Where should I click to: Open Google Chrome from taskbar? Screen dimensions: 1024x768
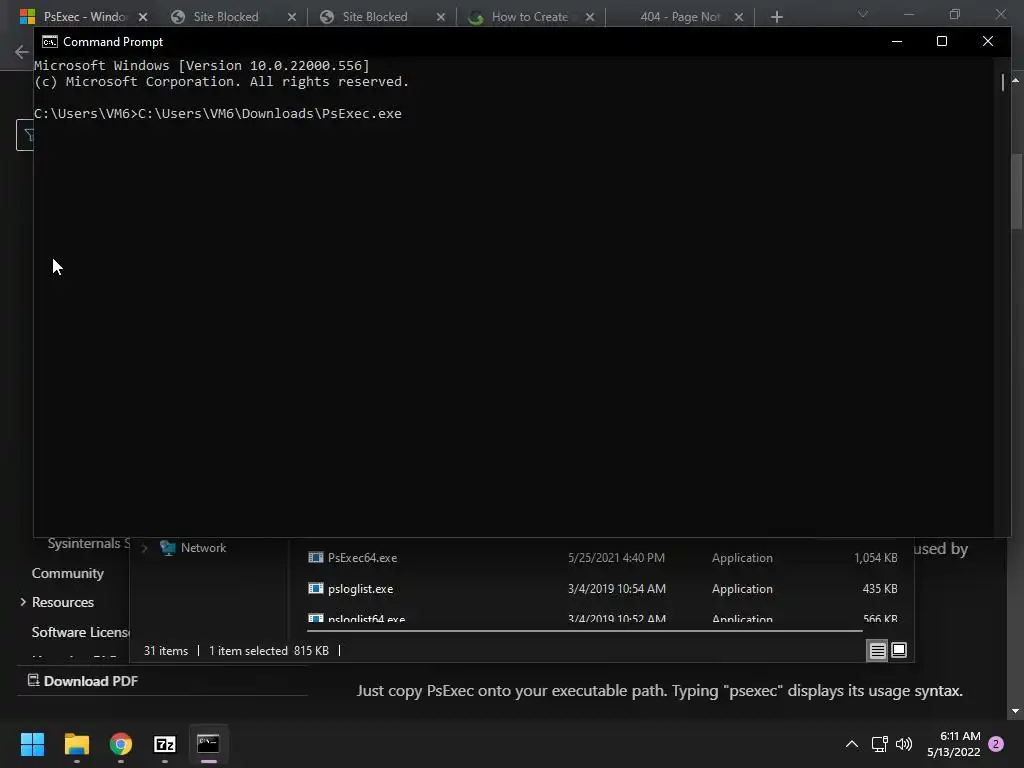click(x=121, y=744)
